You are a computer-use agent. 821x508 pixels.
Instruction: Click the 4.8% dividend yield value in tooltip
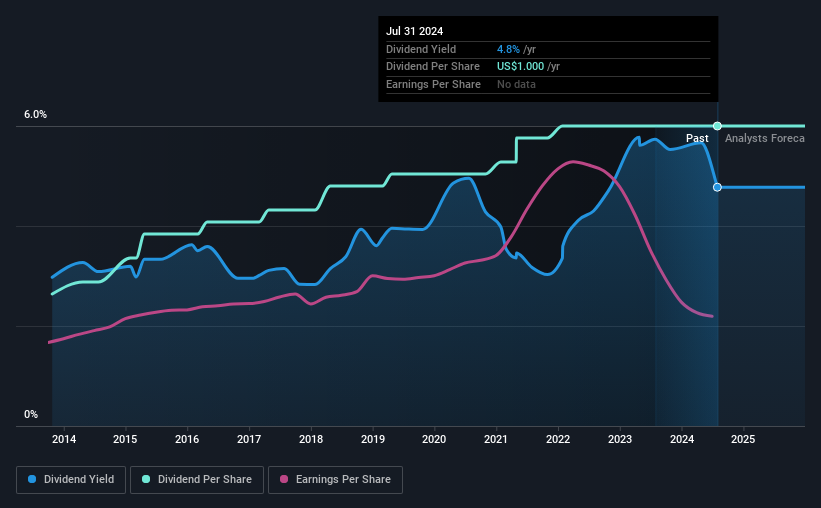(x=508, y=49)
